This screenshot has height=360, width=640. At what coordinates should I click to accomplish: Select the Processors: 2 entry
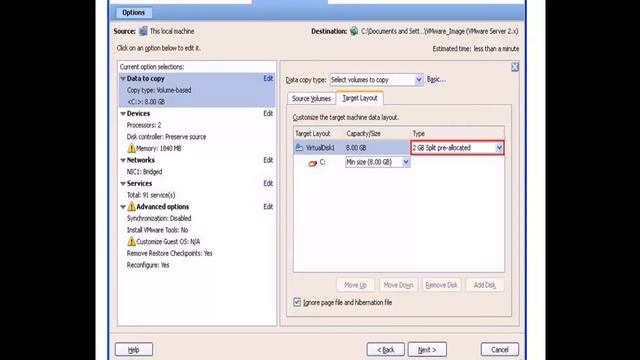coord(144,125)
